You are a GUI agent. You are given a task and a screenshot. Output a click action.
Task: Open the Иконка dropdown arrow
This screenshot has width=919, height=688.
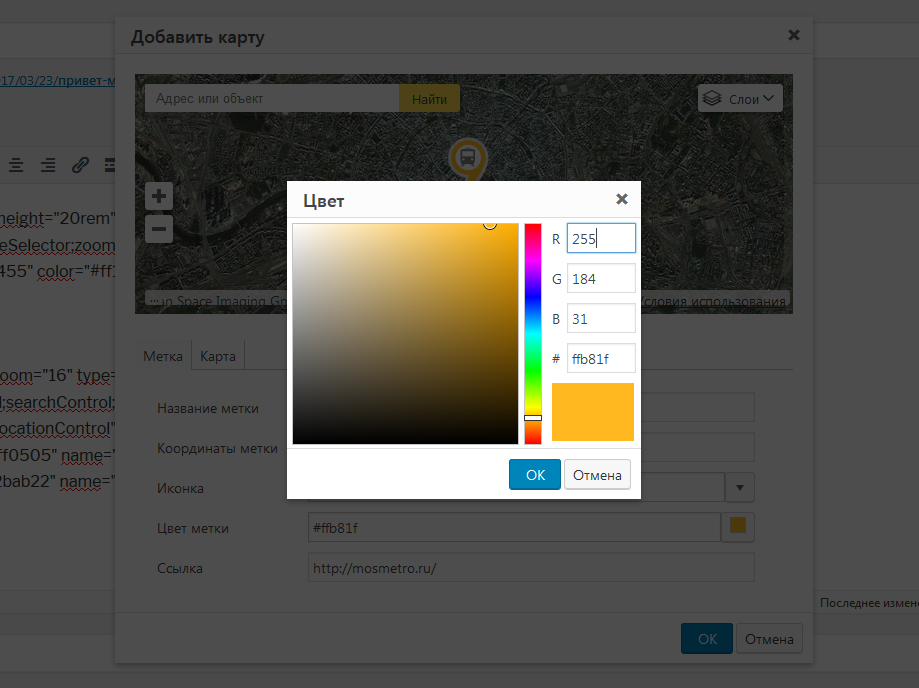[740, 488]
